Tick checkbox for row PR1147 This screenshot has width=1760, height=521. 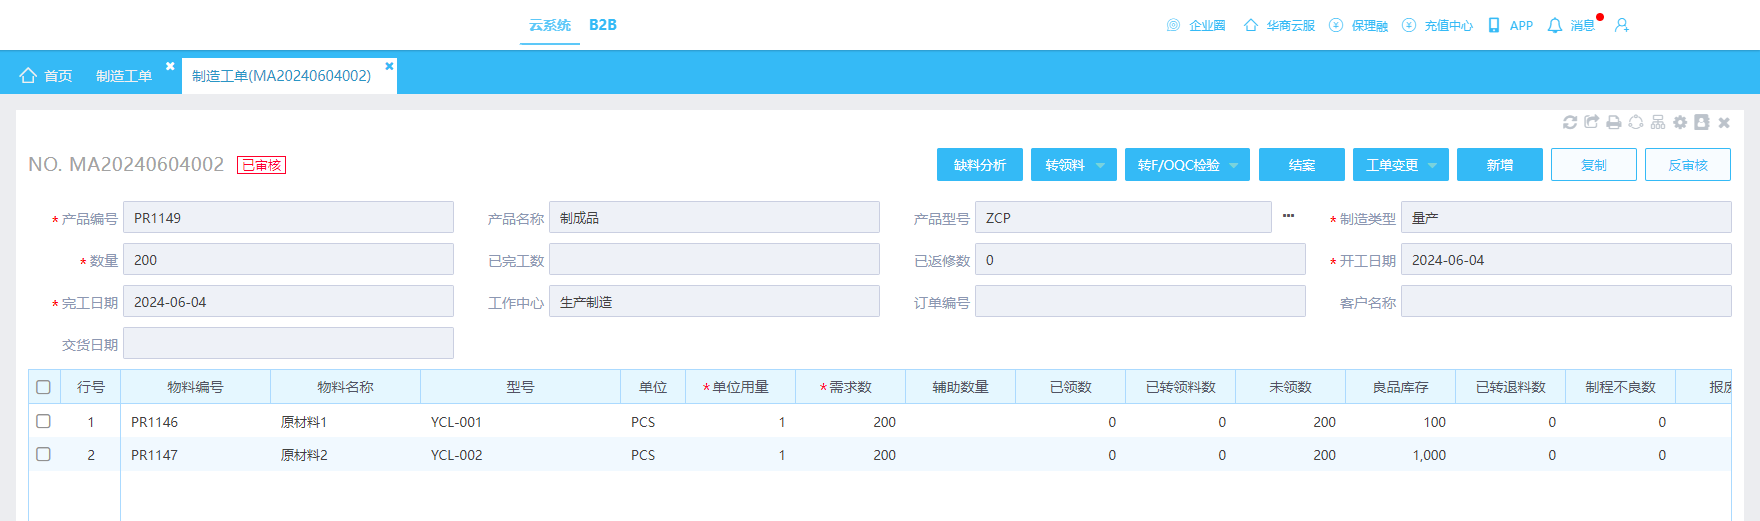click(x=43, y=454)
